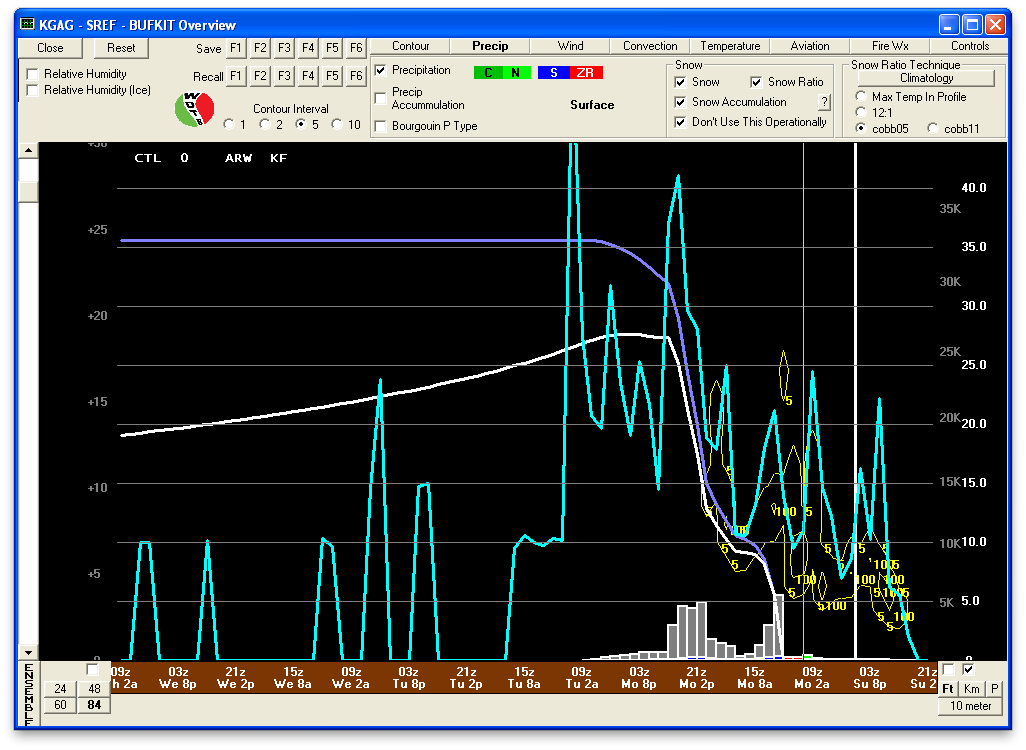Click 09z Tu 2a on time axis
The image size is (1026, 750).
click(582, 678)
